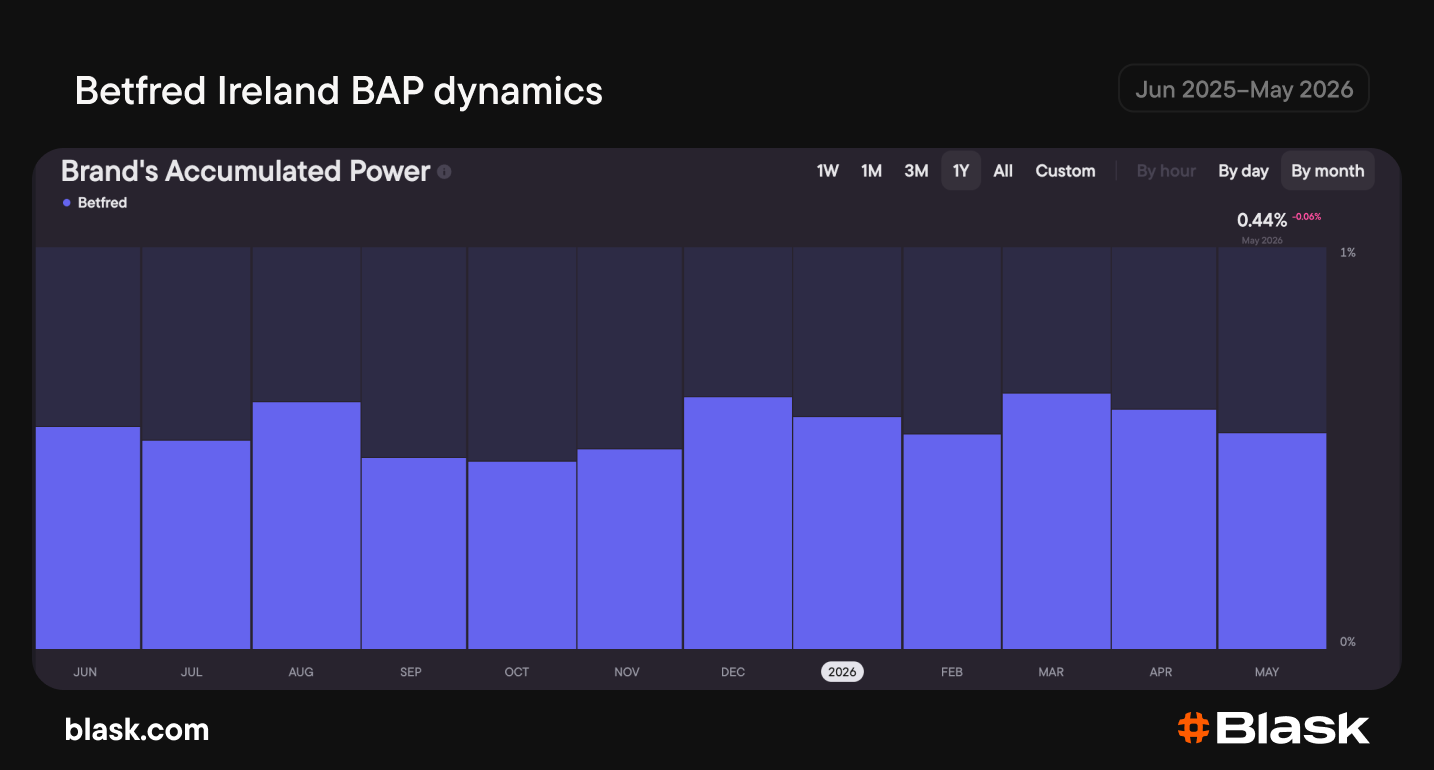The image size is (1434, 770).
Task: Toggle the Betfred legend dot
Action: [67, 203]
